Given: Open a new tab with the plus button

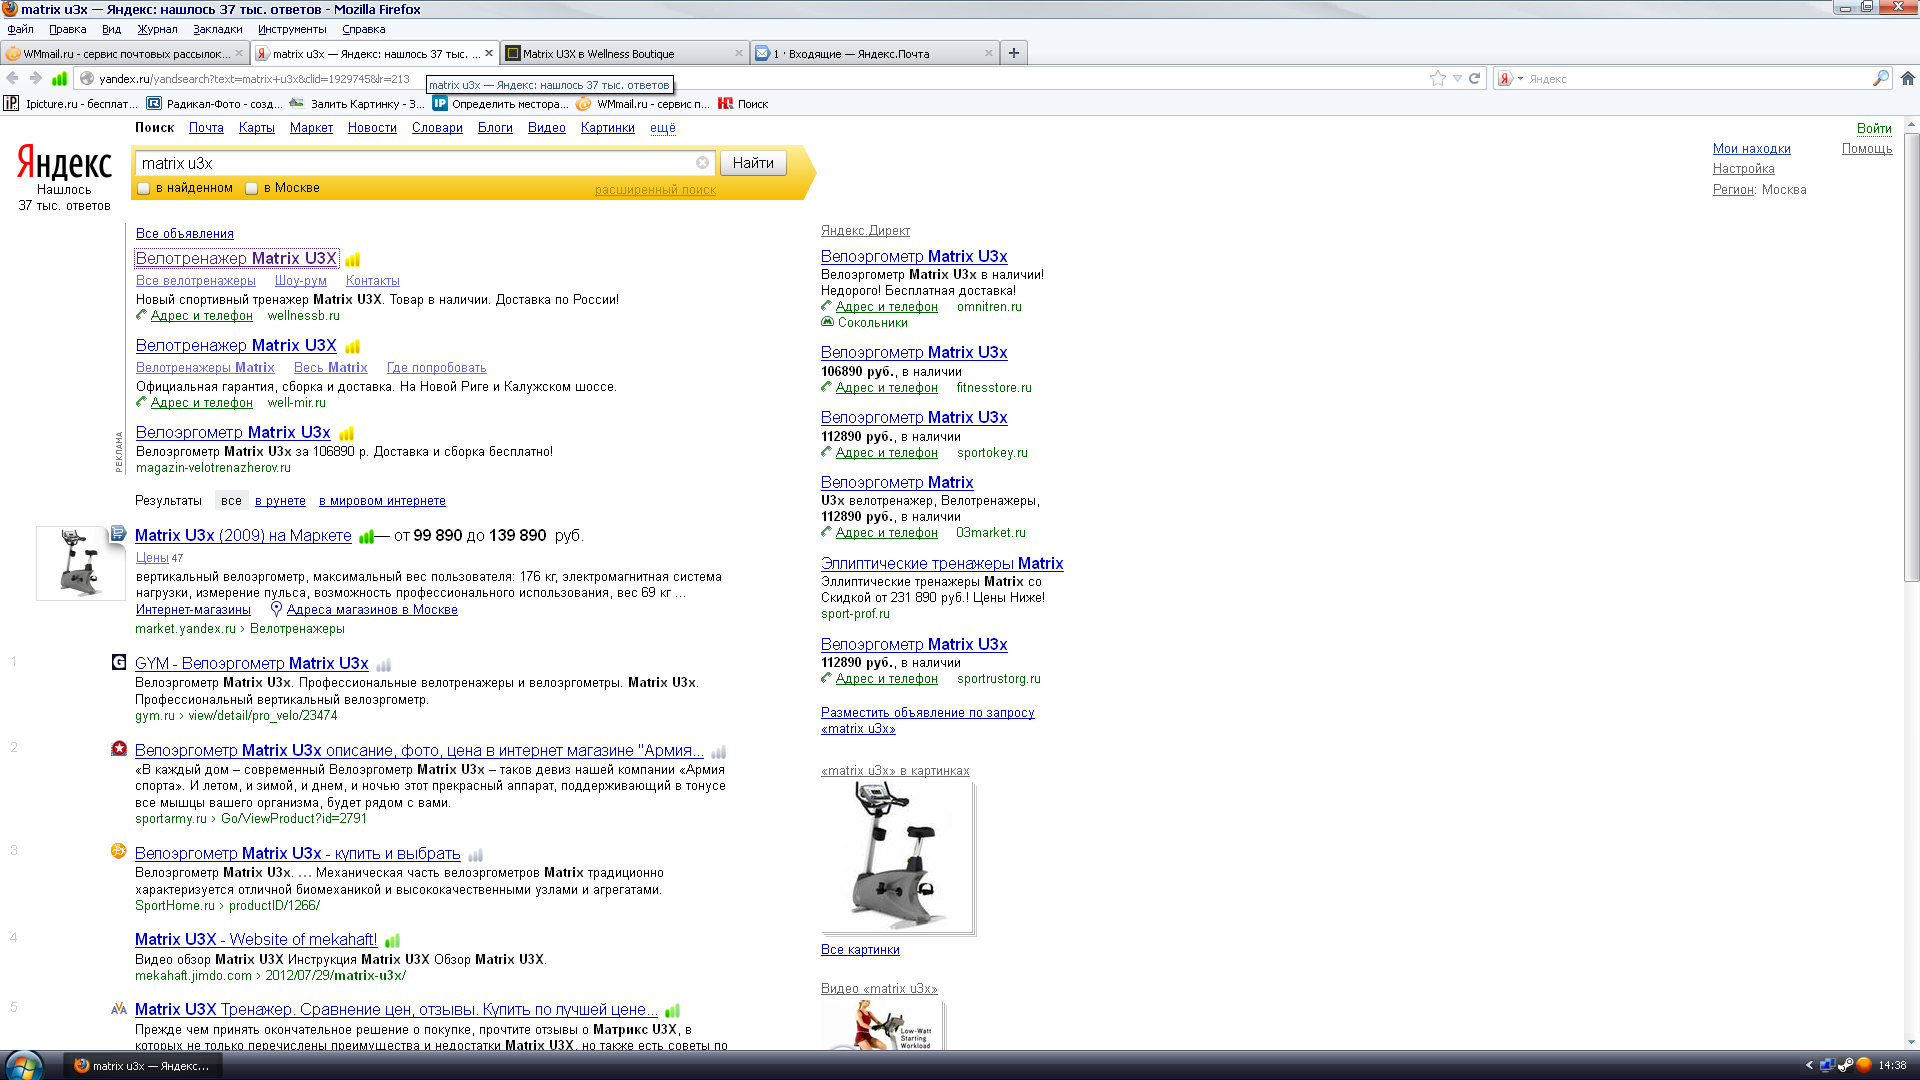Looking at the screenshot, I should coord(1014,53).
